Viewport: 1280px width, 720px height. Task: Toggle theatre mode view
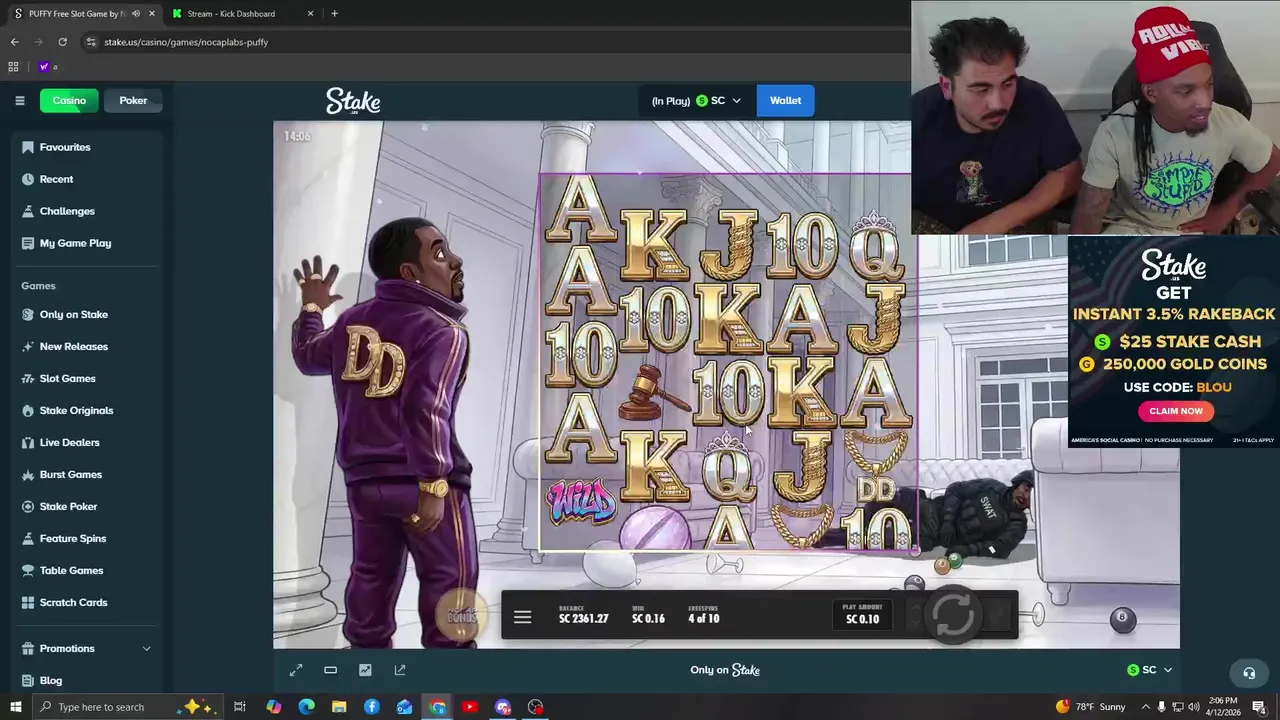pyautogui.click(x=330, y=670)
